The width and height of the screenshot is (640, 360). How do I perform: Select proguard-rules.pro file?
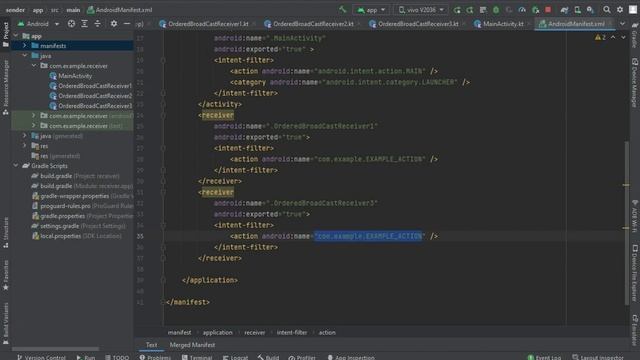click(82, 206)
